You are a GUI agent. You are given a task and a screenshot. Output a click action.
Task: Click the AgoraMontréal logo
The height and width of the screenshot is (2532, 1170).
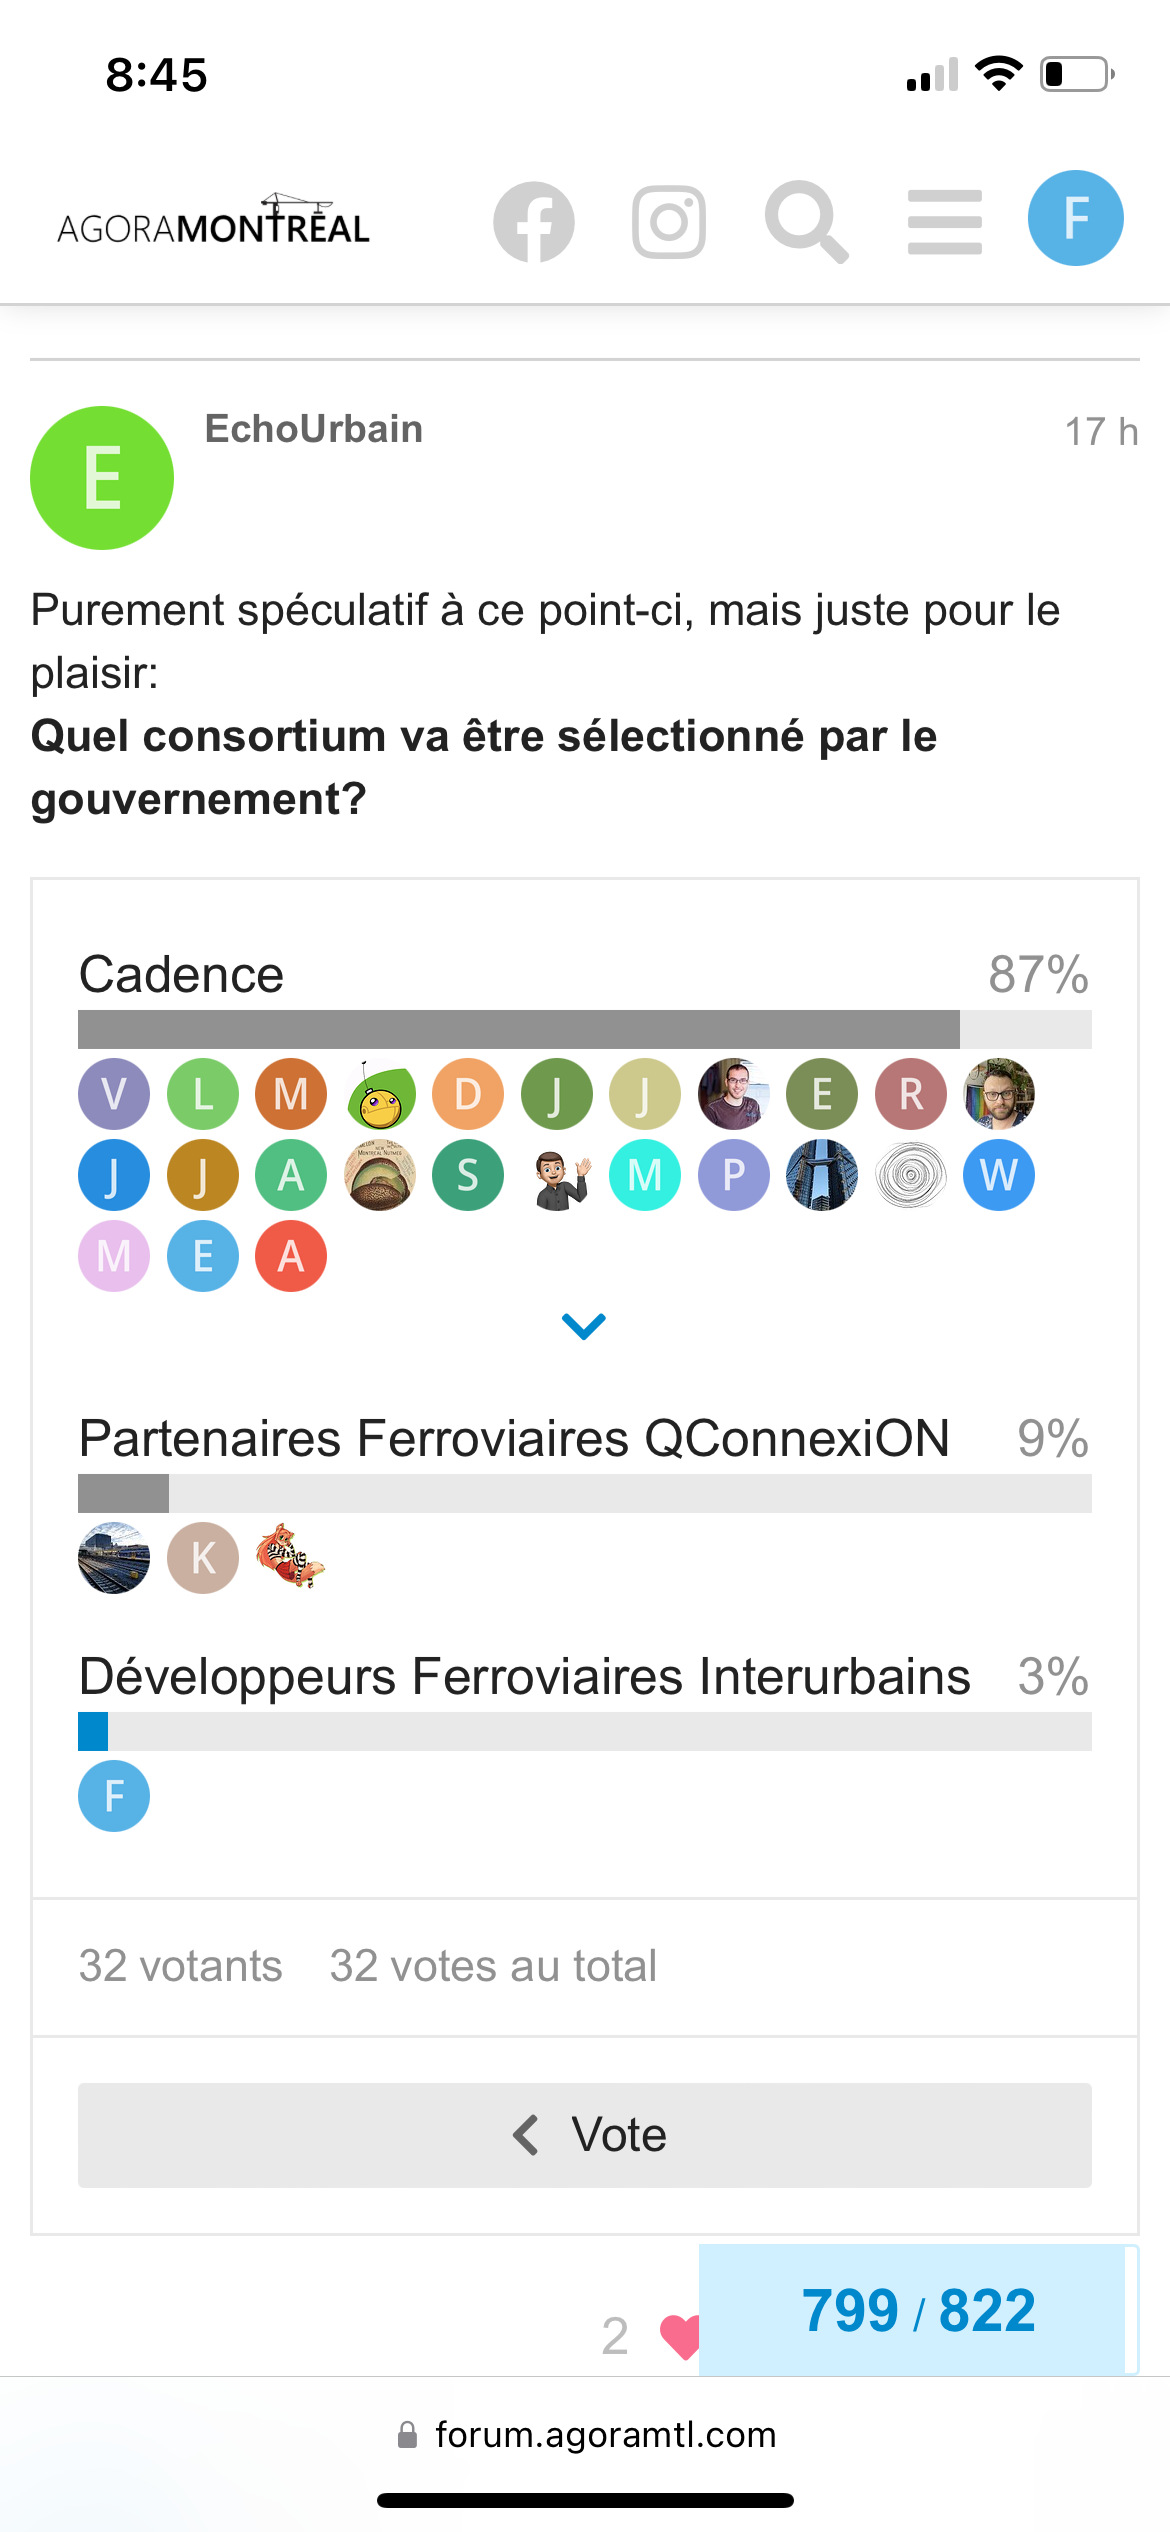(x=214, y=220)
